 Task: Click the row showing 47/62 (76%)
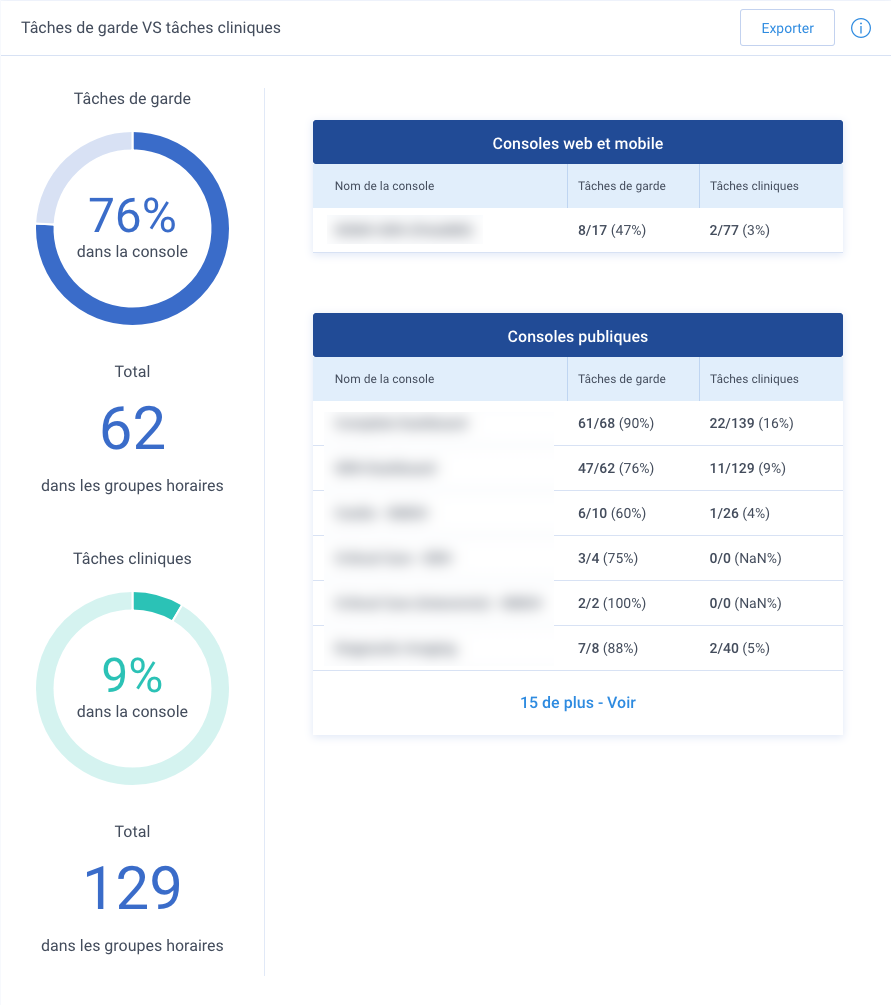tap(578, 468)
